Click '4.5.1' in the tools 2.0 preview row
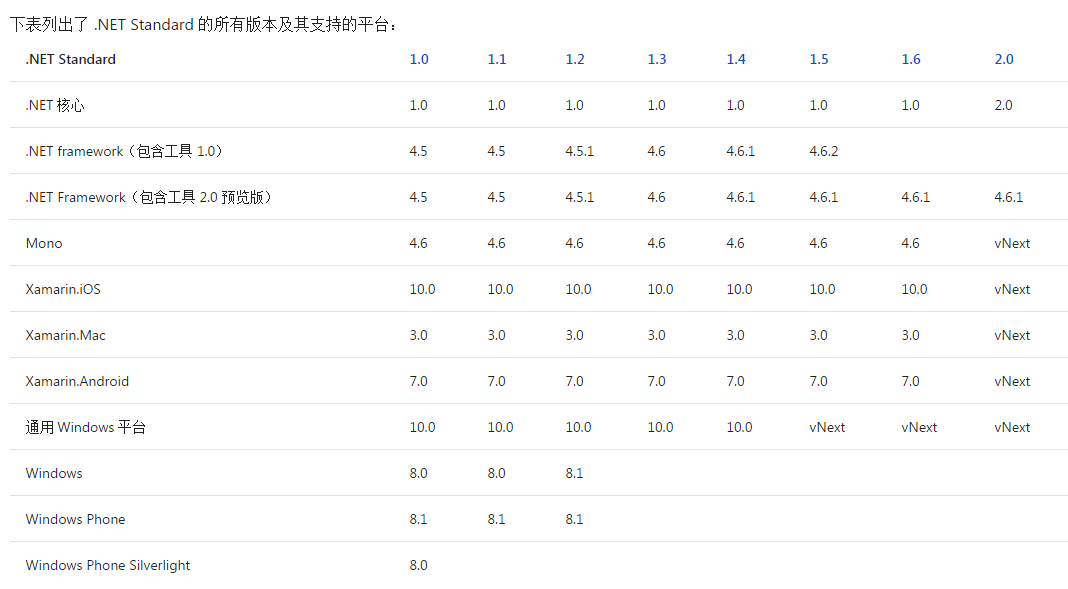The height and width of the screenshot is (589, 1068). 580,197
